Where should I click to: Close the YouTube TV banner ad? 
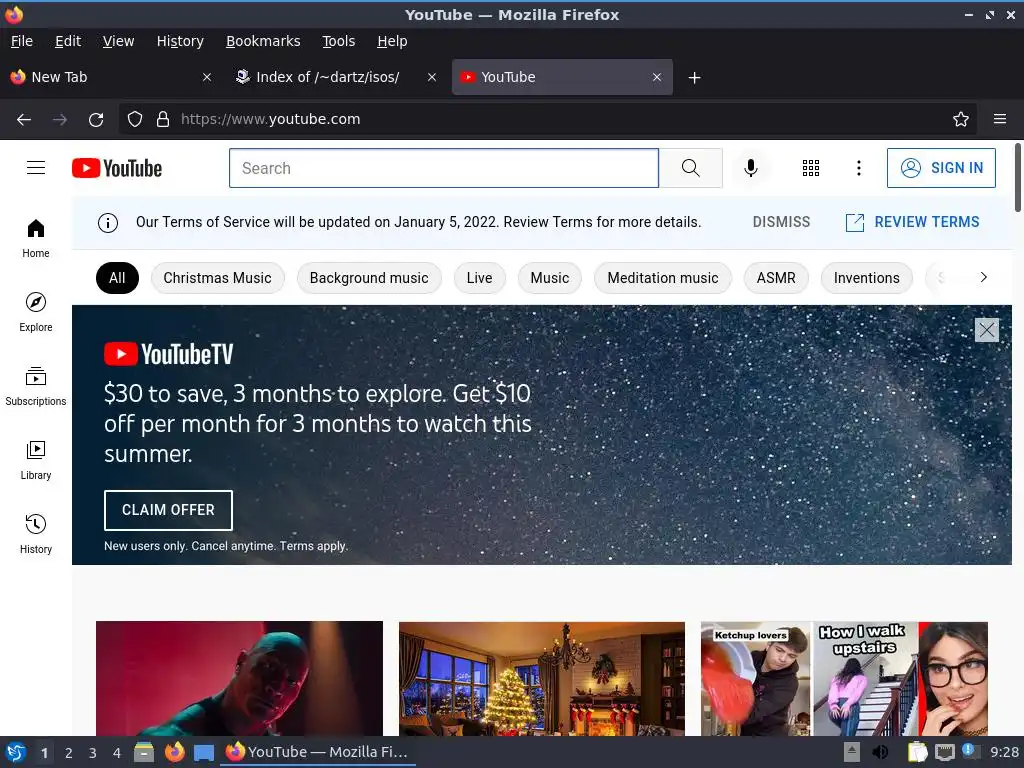986,330
